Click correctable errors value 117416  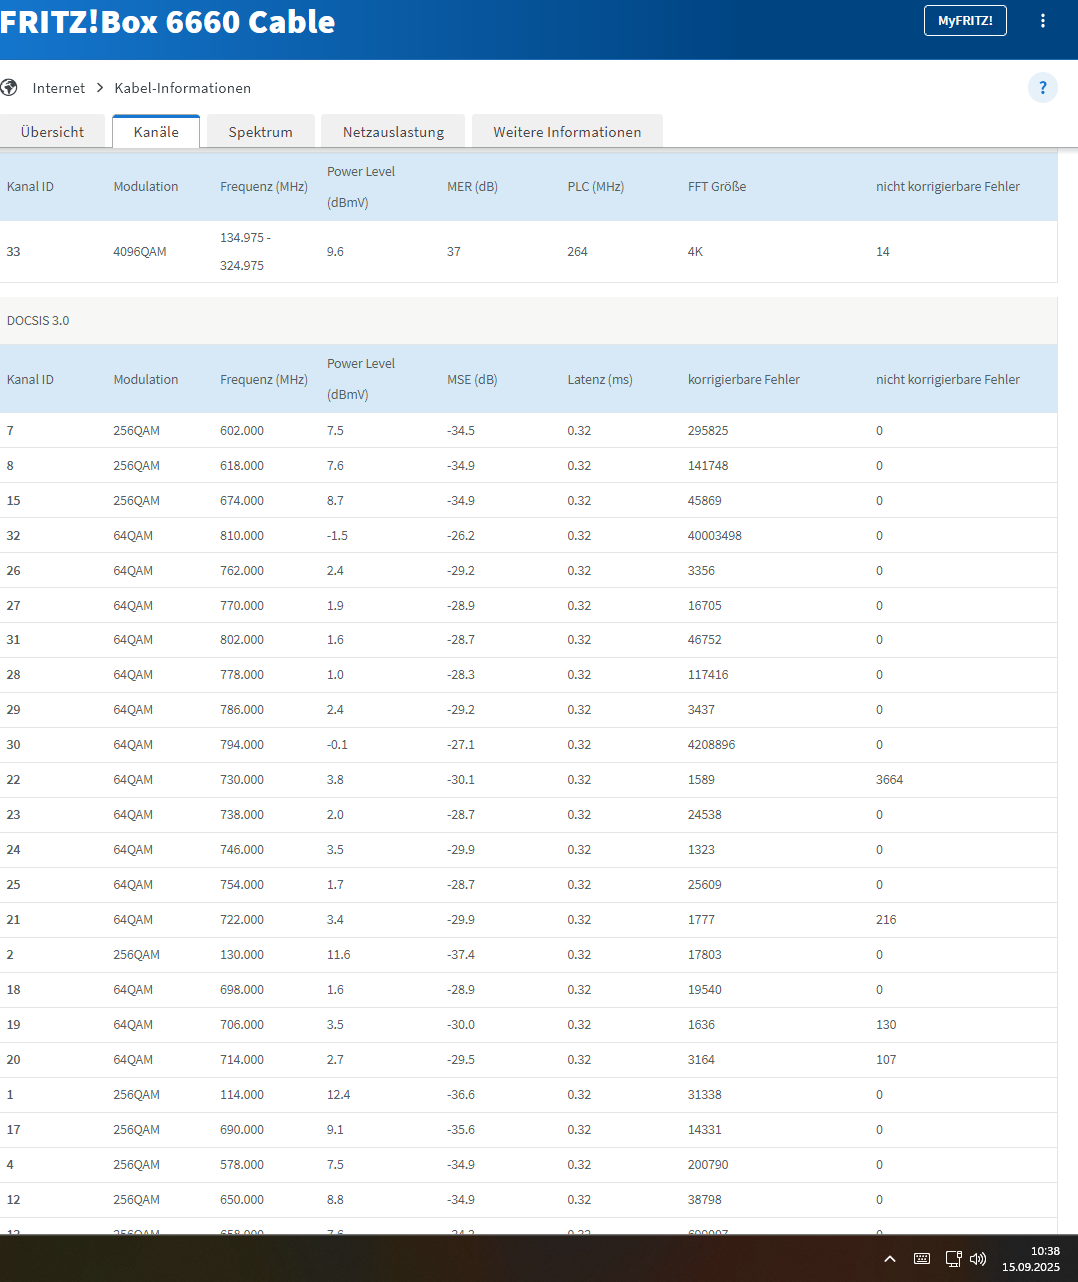(708, 675)
